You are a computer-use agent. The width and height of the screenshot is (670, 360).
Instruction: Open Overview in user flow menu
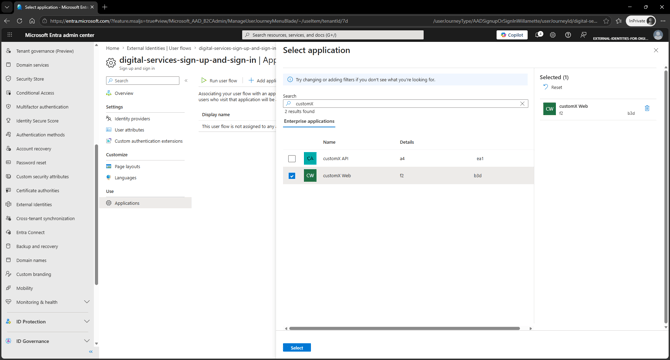(x=123, y=93)
